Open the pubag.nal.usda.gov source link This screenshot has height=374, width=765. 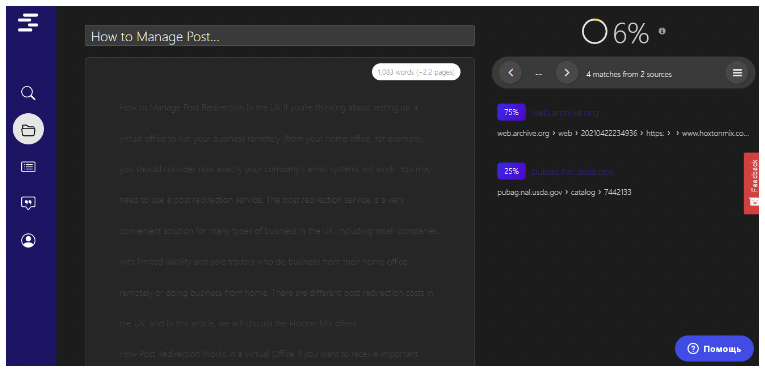[573, 172]
